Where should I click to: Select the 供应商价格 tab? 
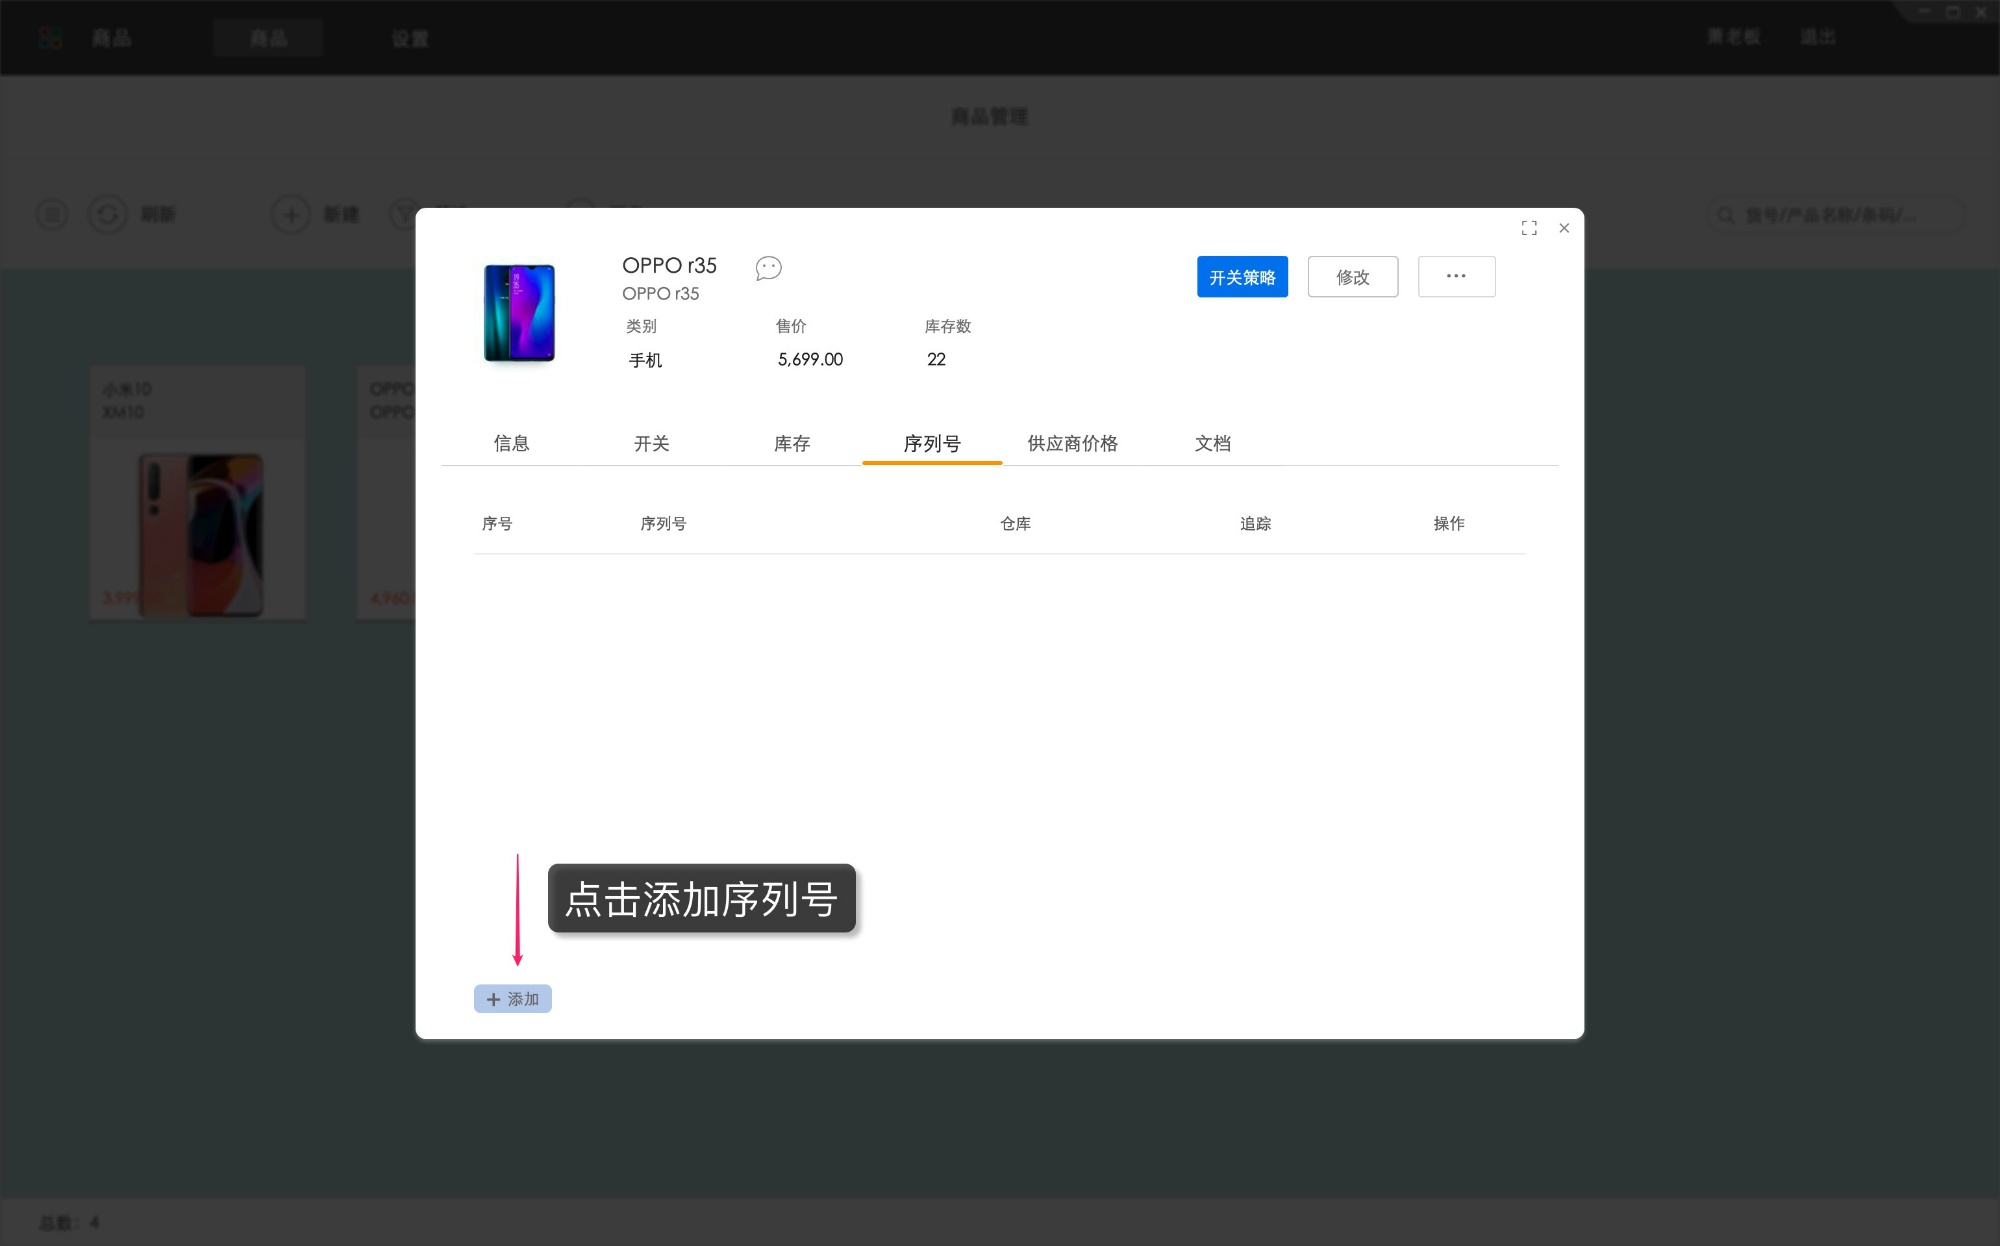[x=1072, y=443]
